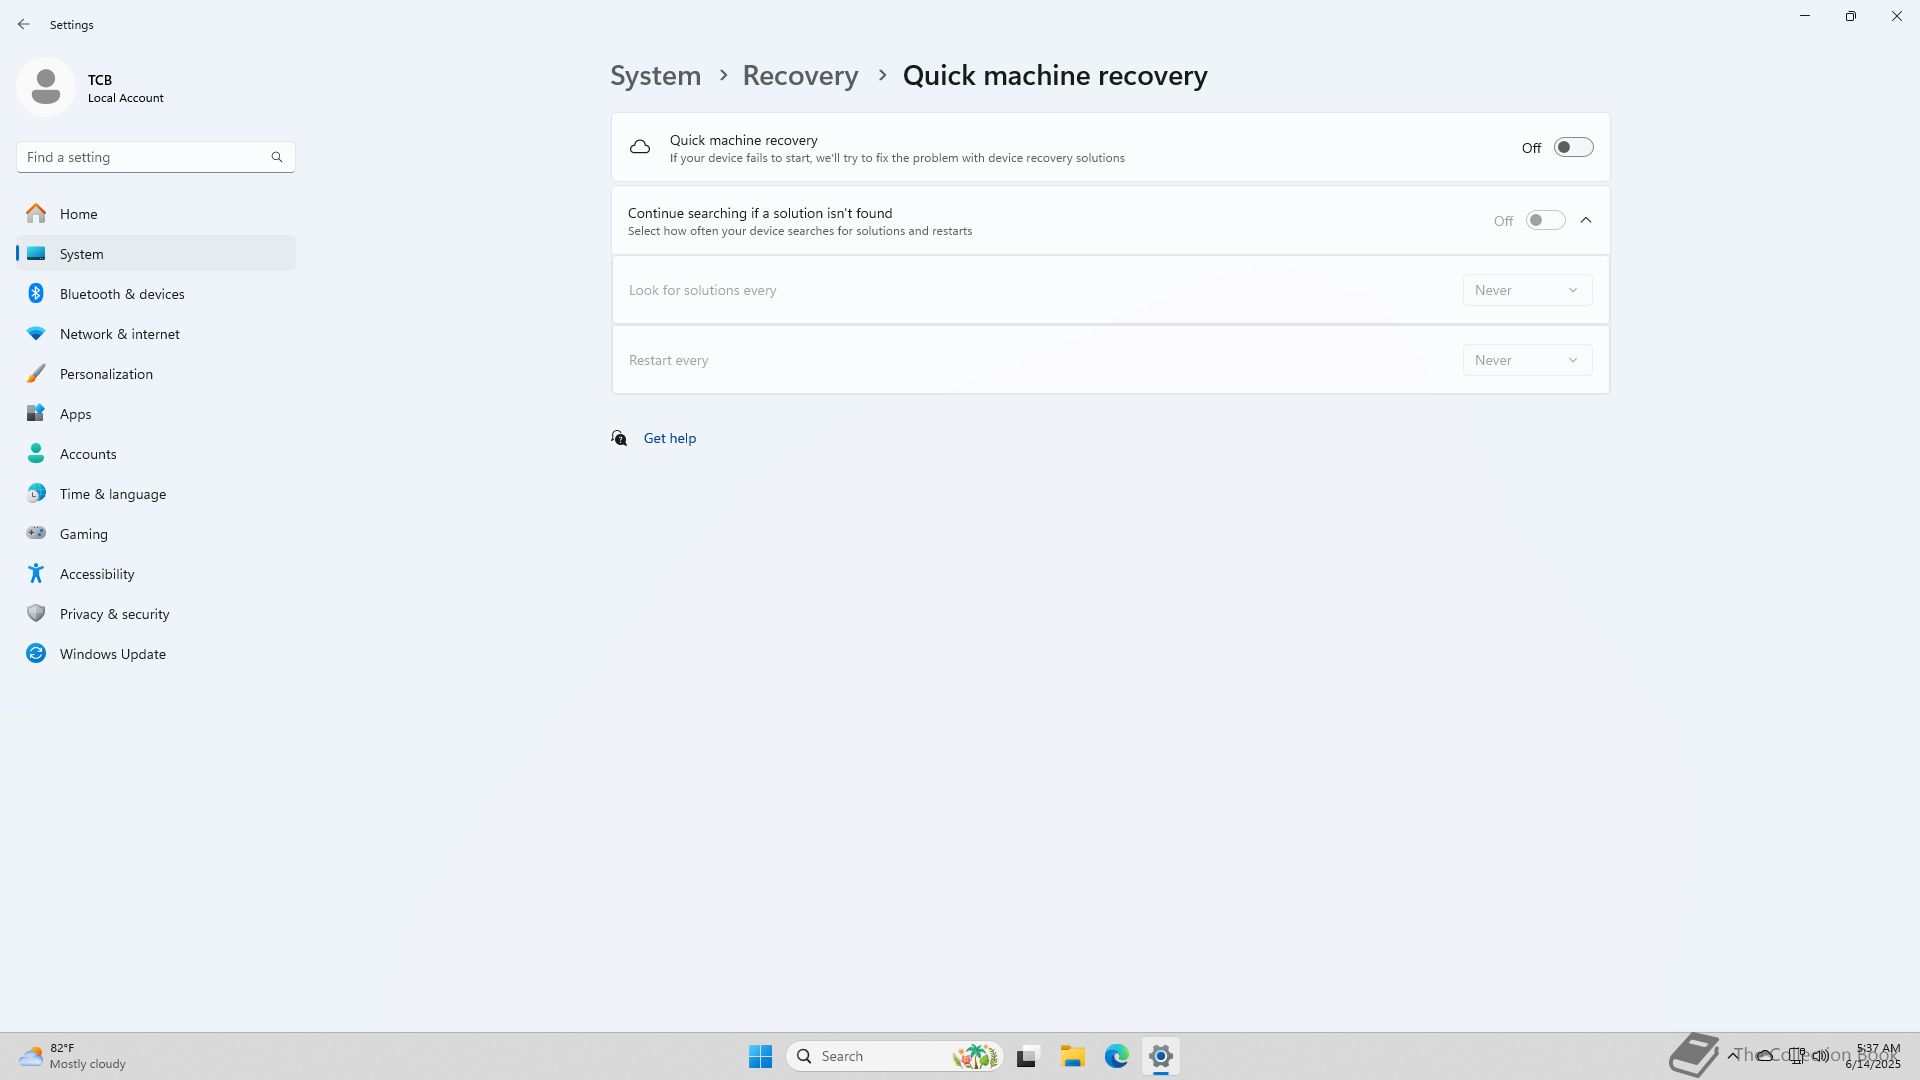Open Microsoft Edge from the taskbar
Viewport: 1920px width, 1080px height.
(x=1116, y=1056)
